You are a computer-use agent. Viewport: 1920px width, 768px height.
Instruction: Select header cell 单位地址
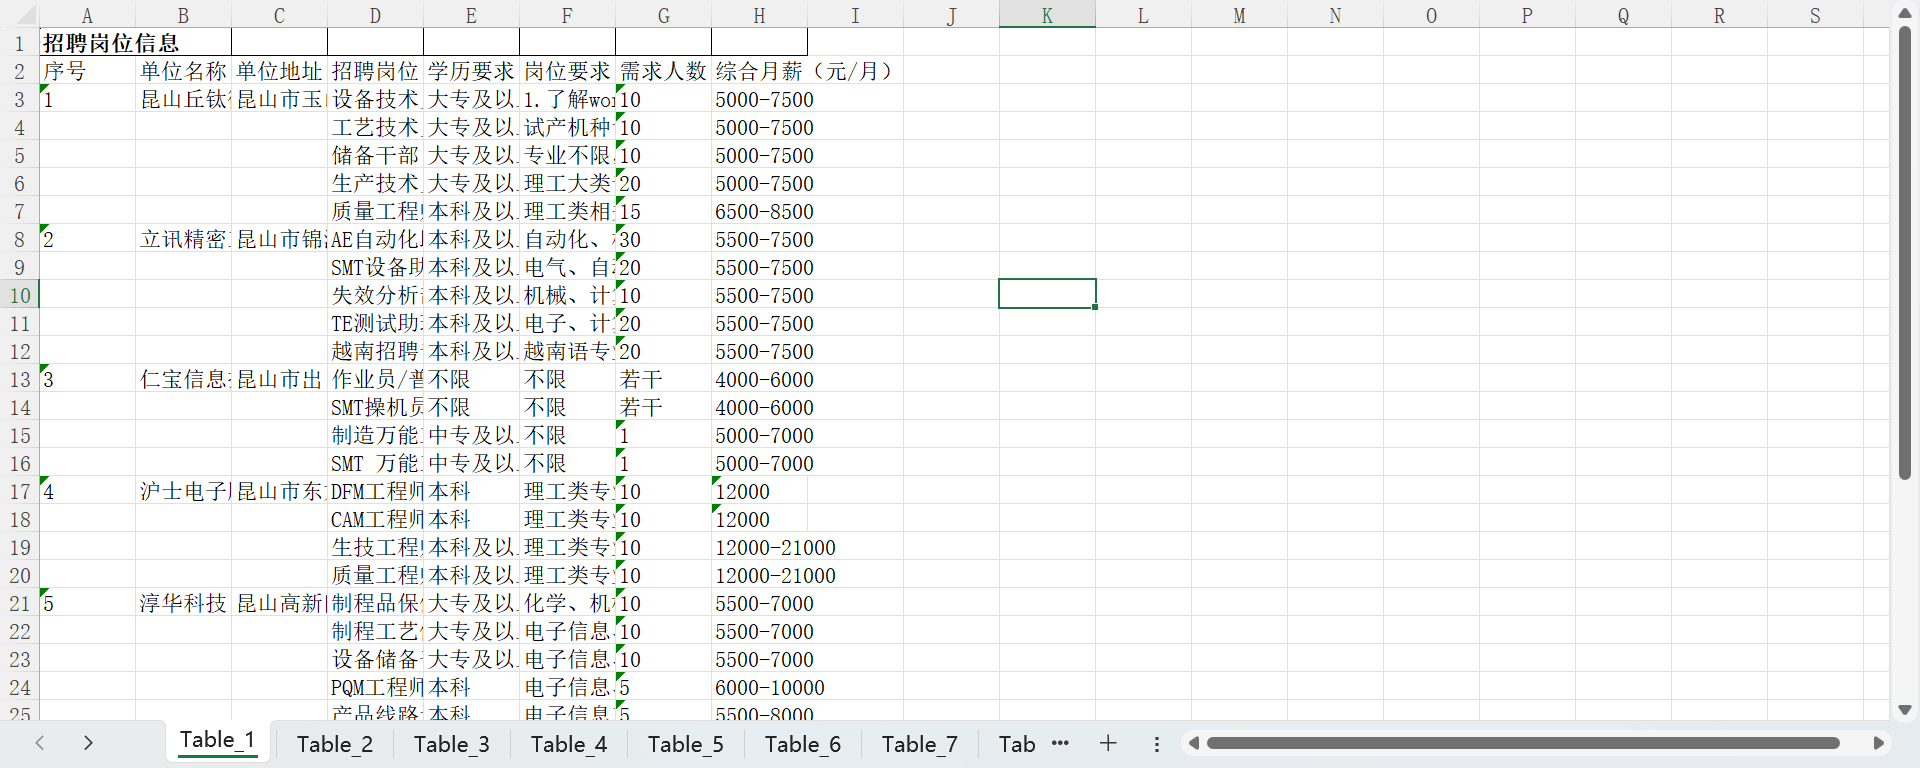(x=279, y=71)
